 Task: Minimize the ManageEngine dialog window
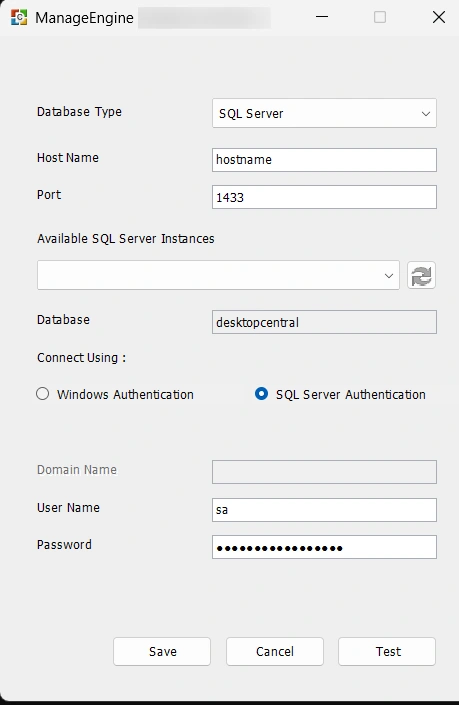click(x=322, y=17)
